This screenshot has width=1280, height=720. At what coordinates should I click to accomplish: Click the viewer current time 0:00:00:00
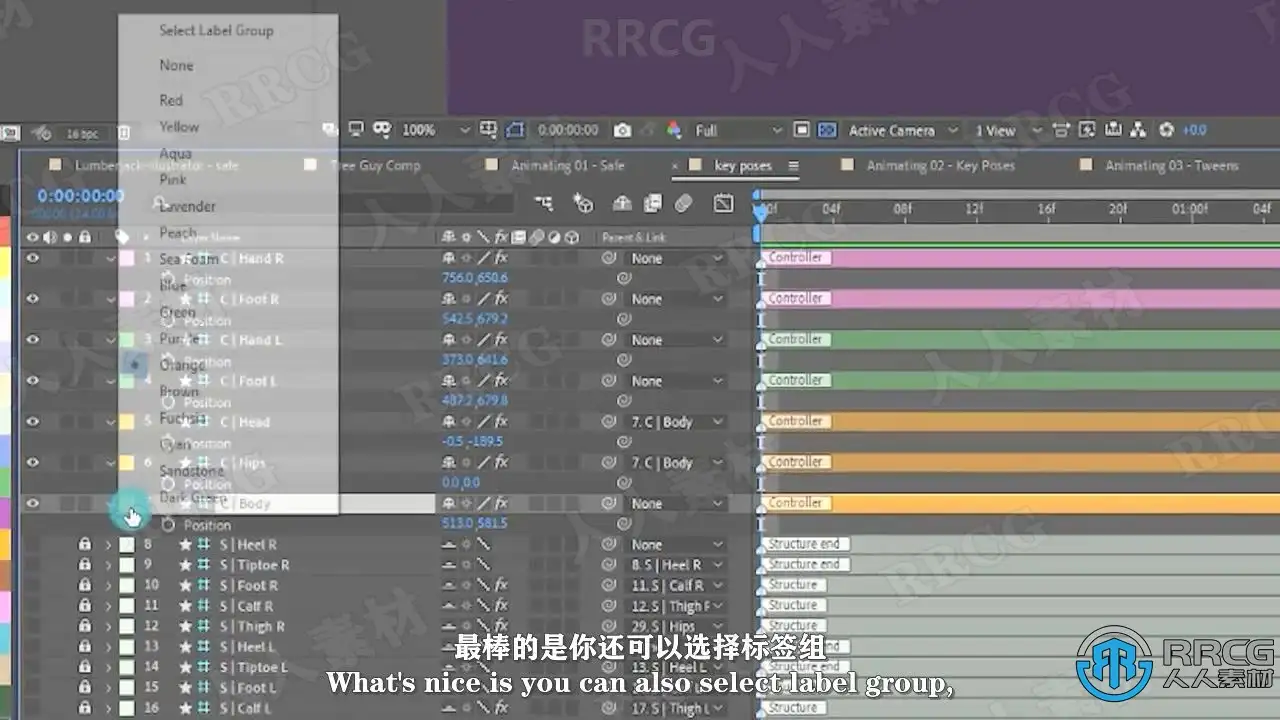568,130
